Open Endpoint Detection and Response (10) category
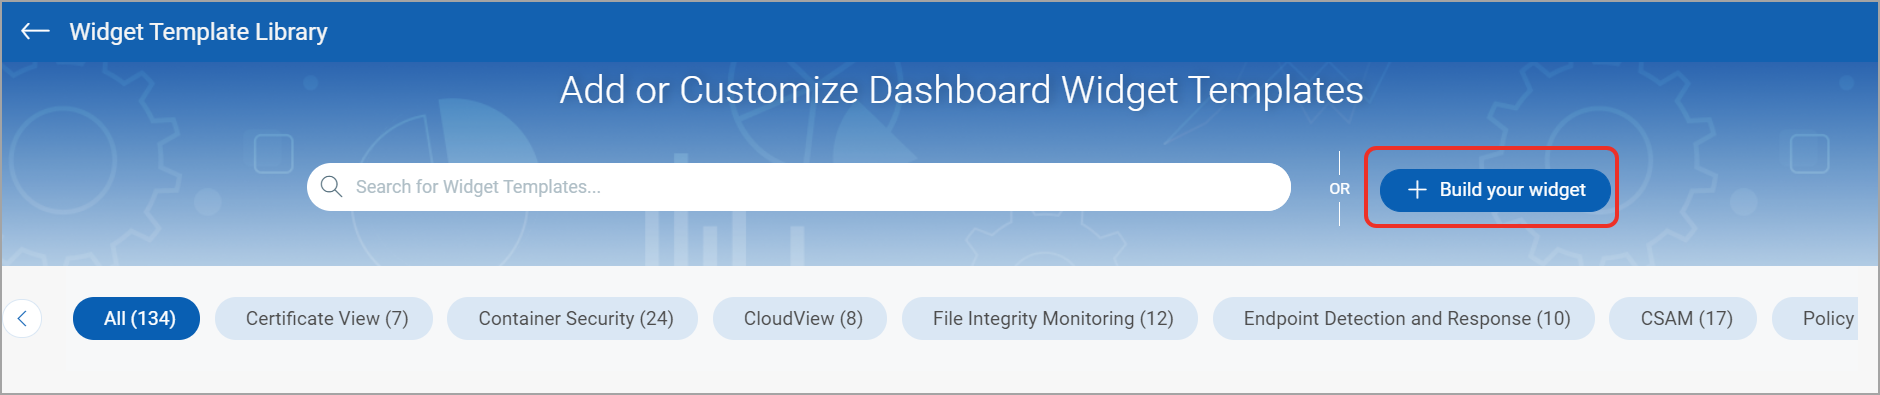Image resolution: width=1880 pixels, height=395 pixels. pyautogui.click(x=1404, y=318)
